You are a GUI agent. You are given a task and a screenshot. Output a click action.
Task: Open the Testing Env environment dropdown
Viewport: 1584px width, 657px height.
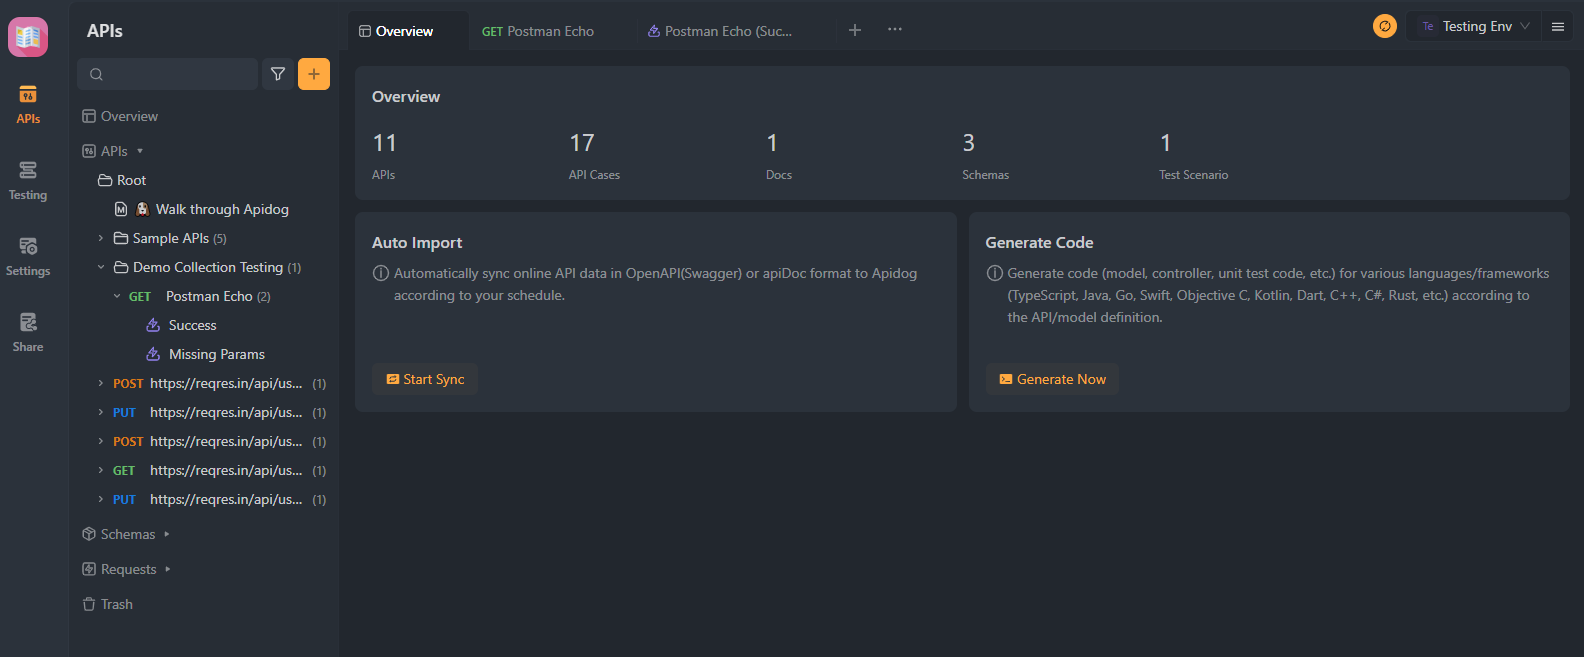click(x=1474, y=26)
